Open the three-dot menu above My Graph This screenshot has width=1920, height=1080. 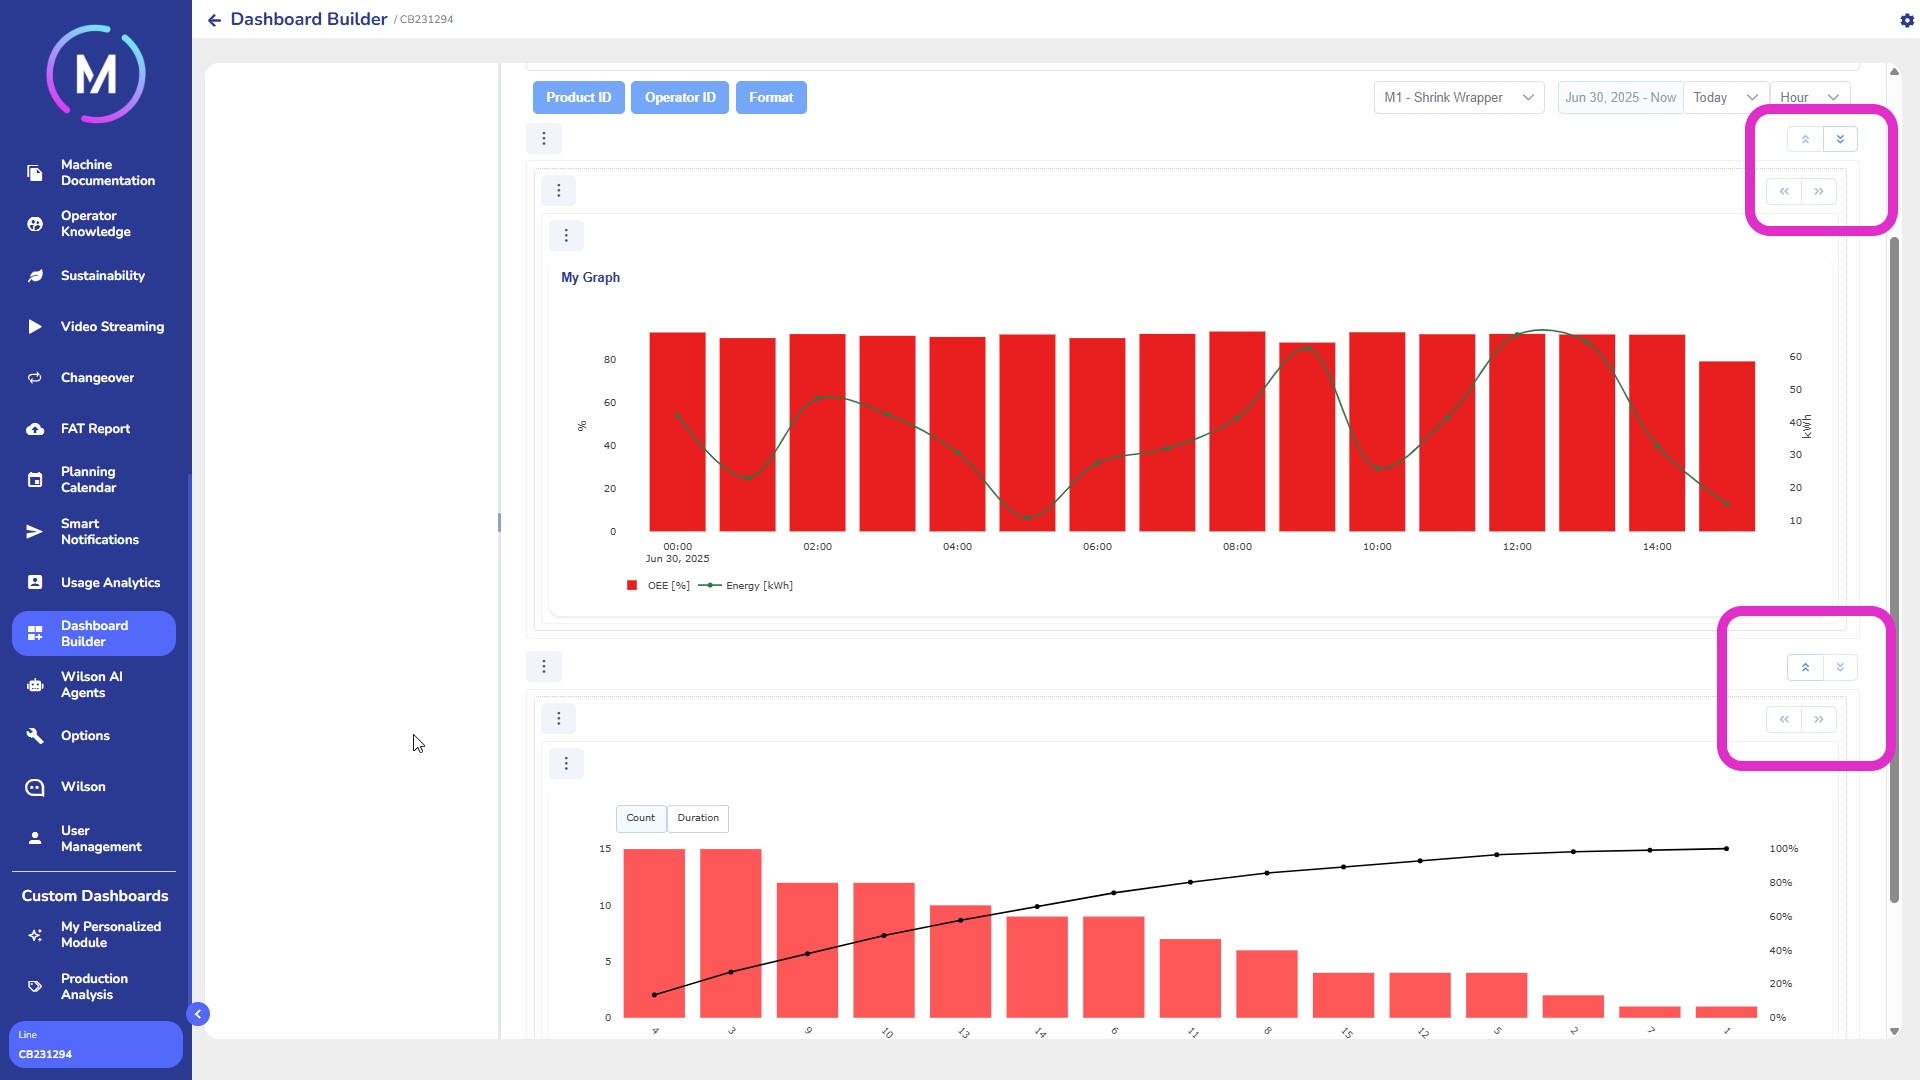566,236
